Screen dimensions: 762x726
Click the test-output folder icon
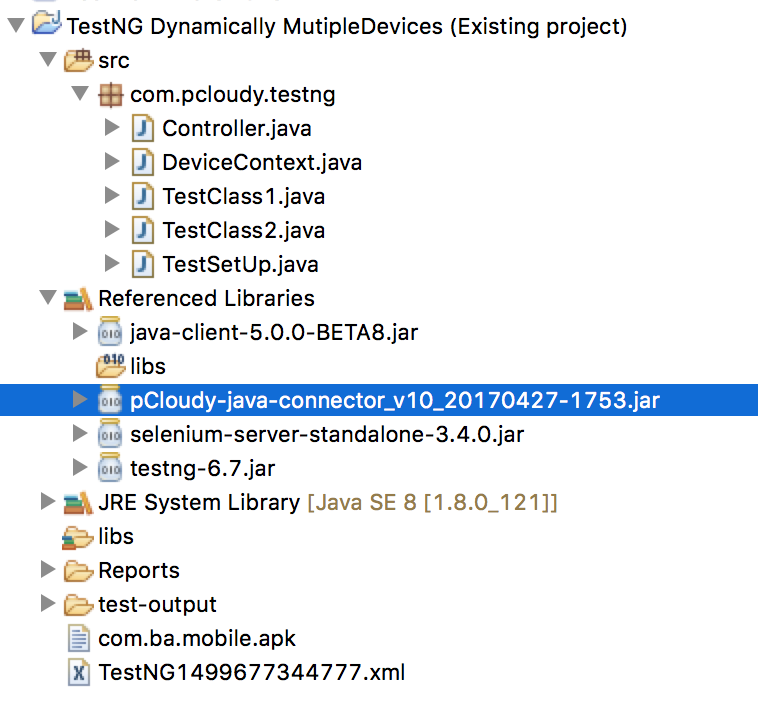tap(78, 605)
